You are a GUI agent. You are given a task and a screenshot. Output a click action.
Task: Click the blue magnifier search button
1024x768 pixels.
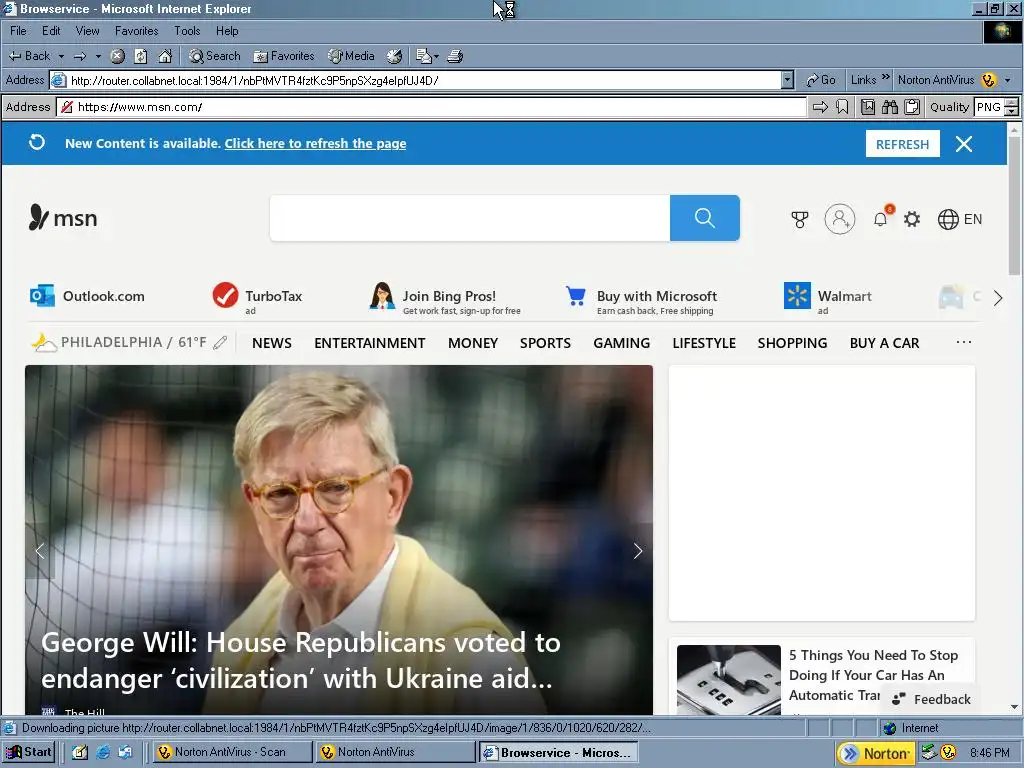(x=705, y=218)
